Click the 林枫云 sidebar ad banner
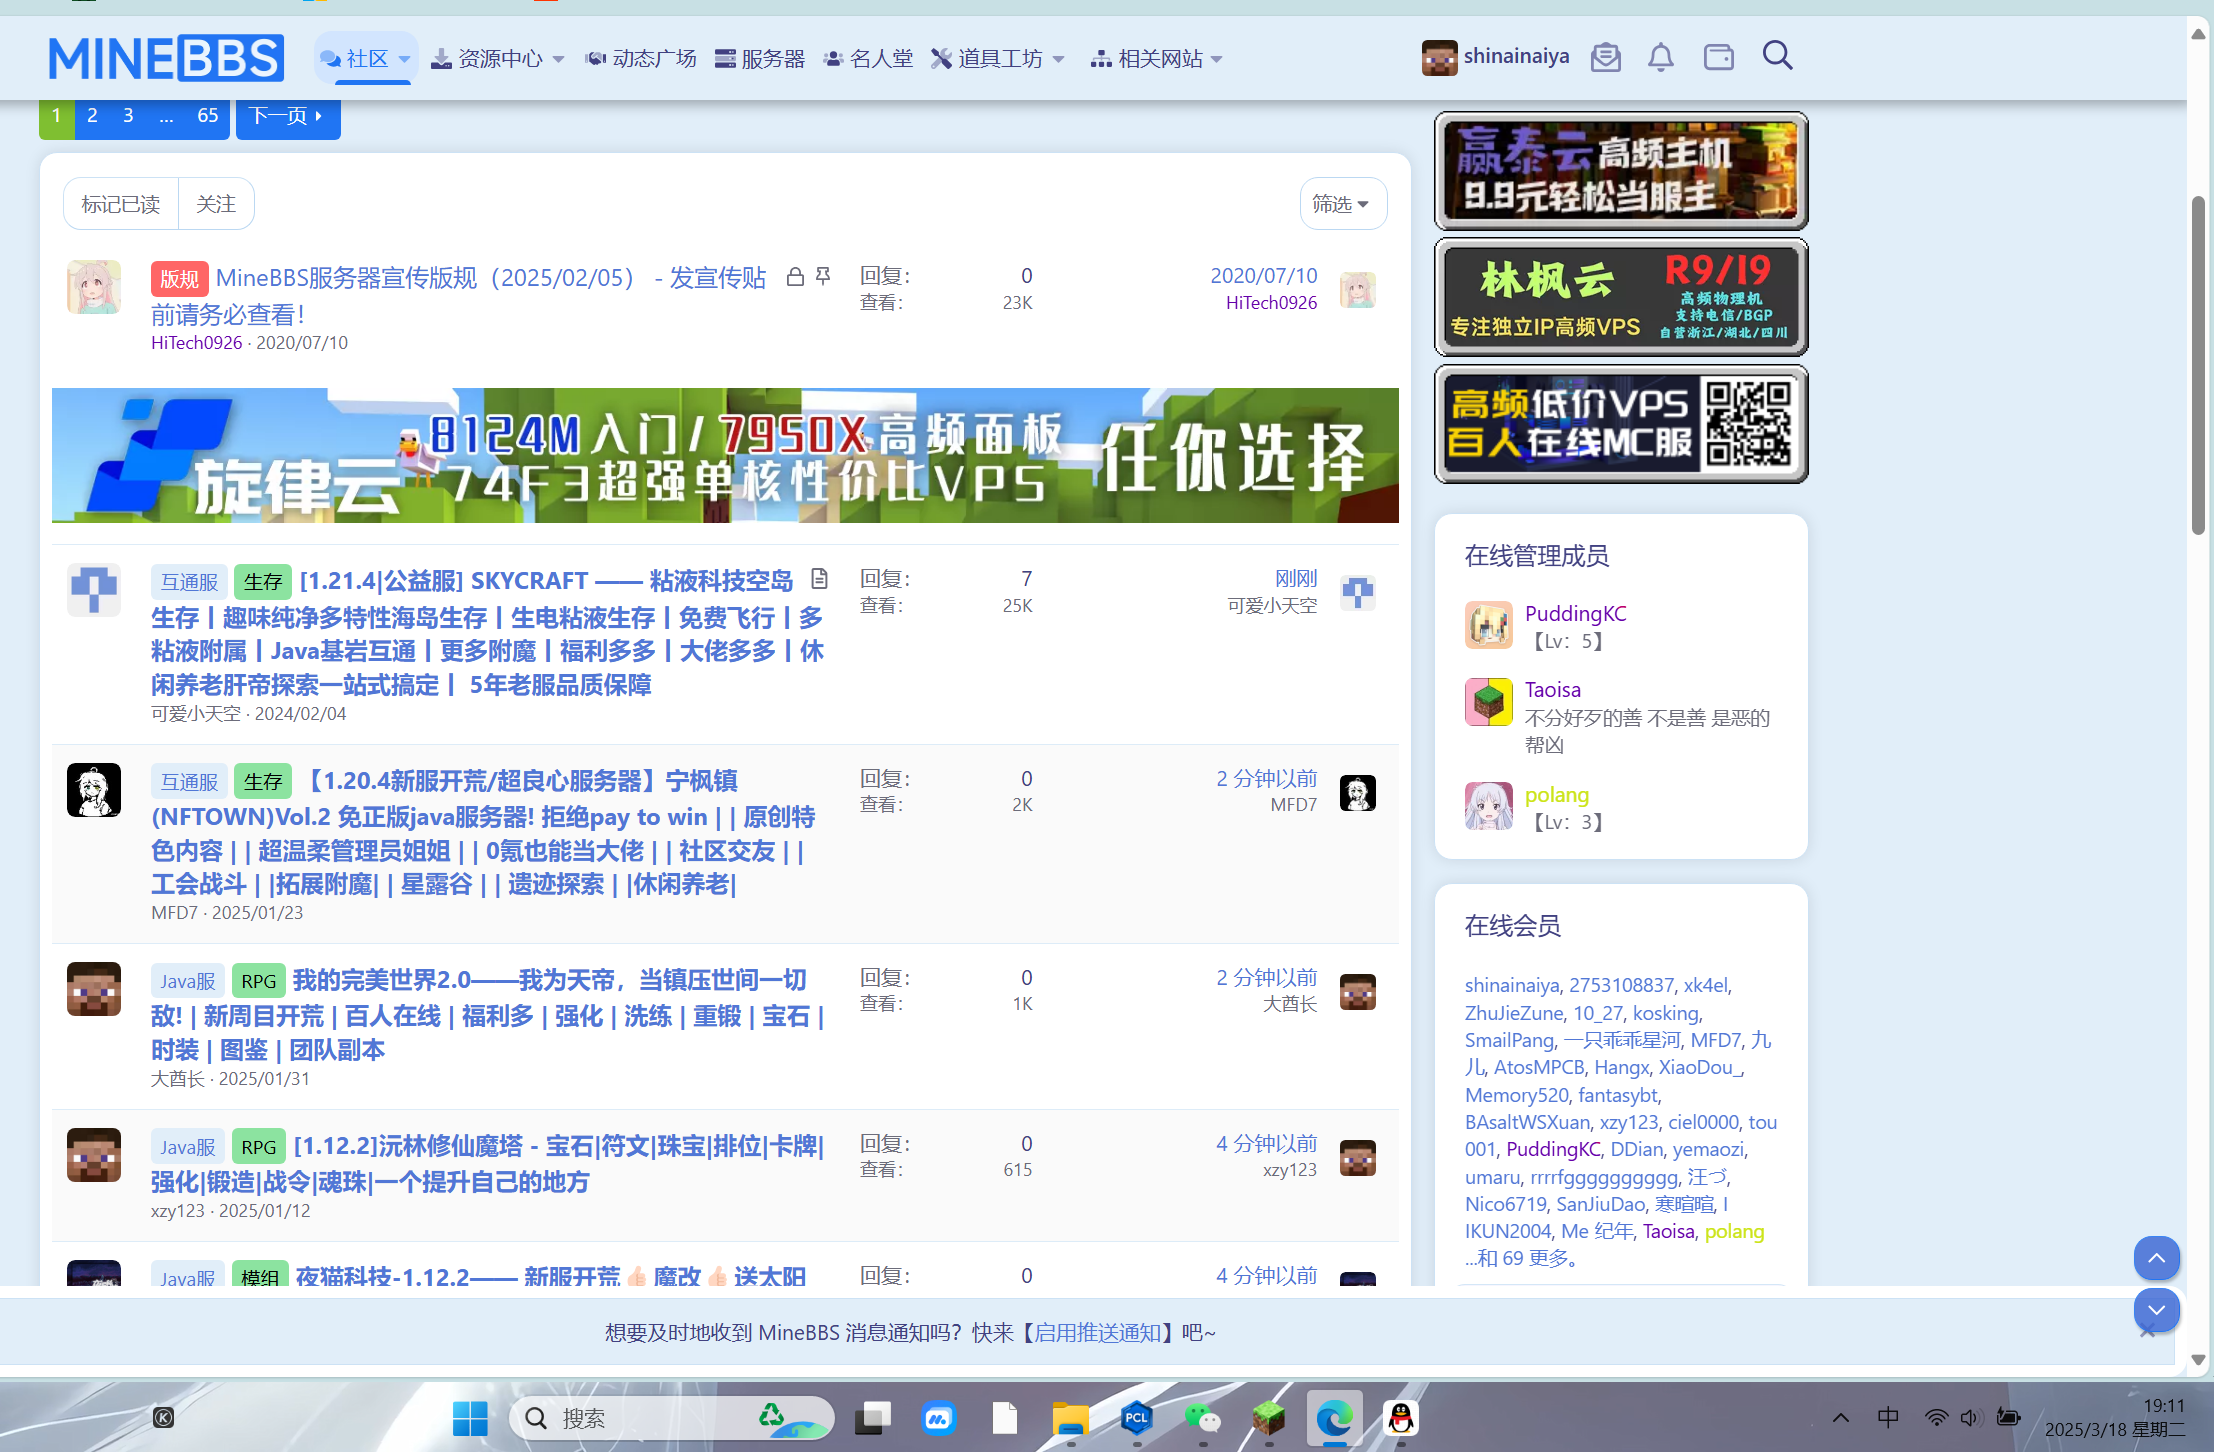The width and height of the screenshot is (2214, 1452). [1621, 297]
